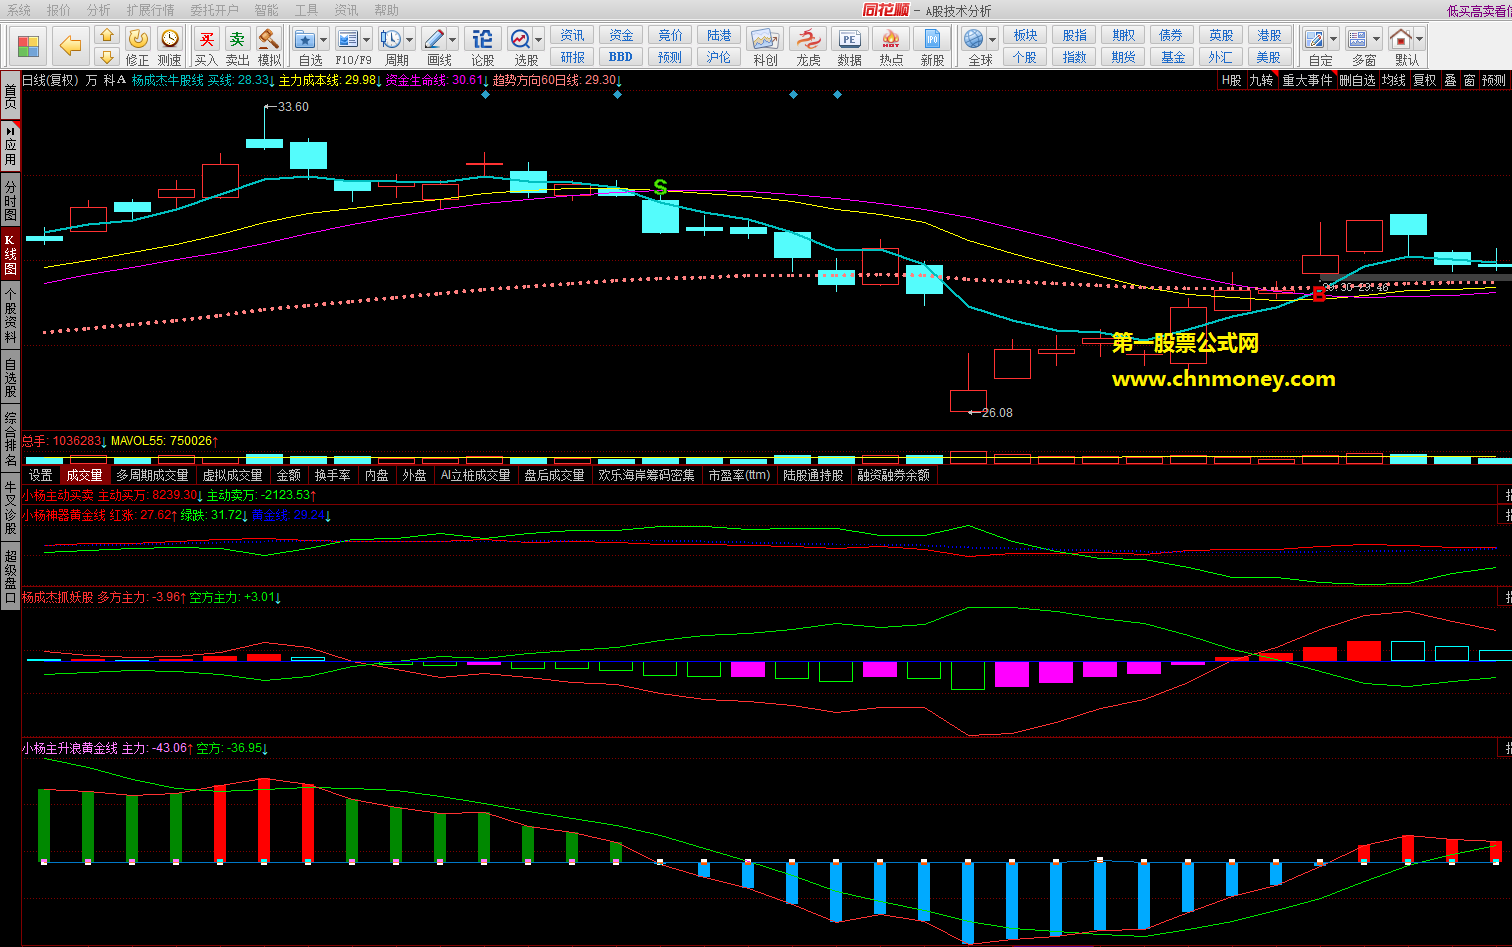Open the 低买高卖 purple link
The image size is (1512, 947).
1479,11
